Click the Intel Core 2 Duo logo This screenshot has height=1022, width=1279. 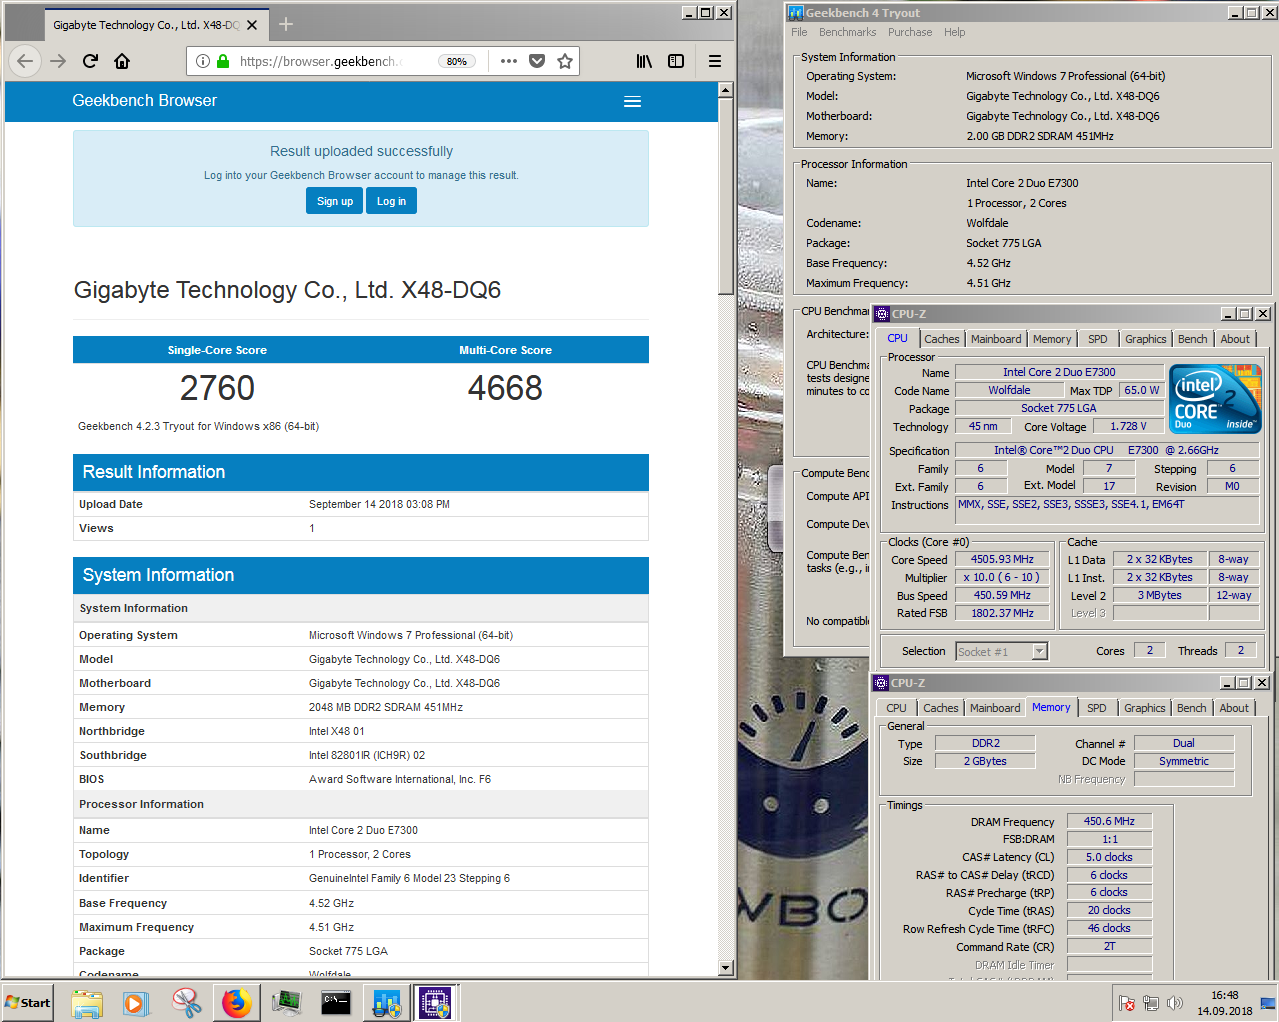[x=1215, y=398]
